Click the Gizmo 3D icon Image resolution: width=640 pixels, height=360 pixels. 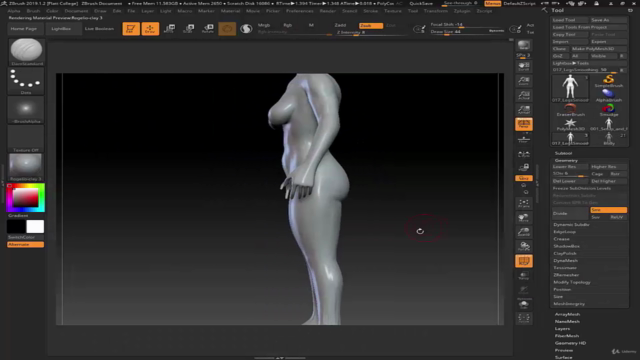tap(227, 29)
